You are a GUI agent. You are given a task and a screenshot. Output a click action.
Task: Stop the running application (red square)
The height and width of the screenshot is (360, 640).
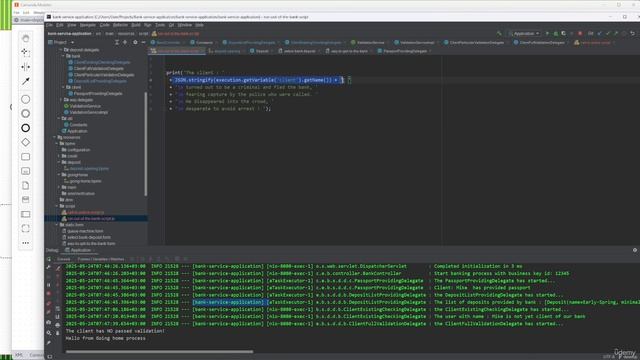tap(580, 33)
